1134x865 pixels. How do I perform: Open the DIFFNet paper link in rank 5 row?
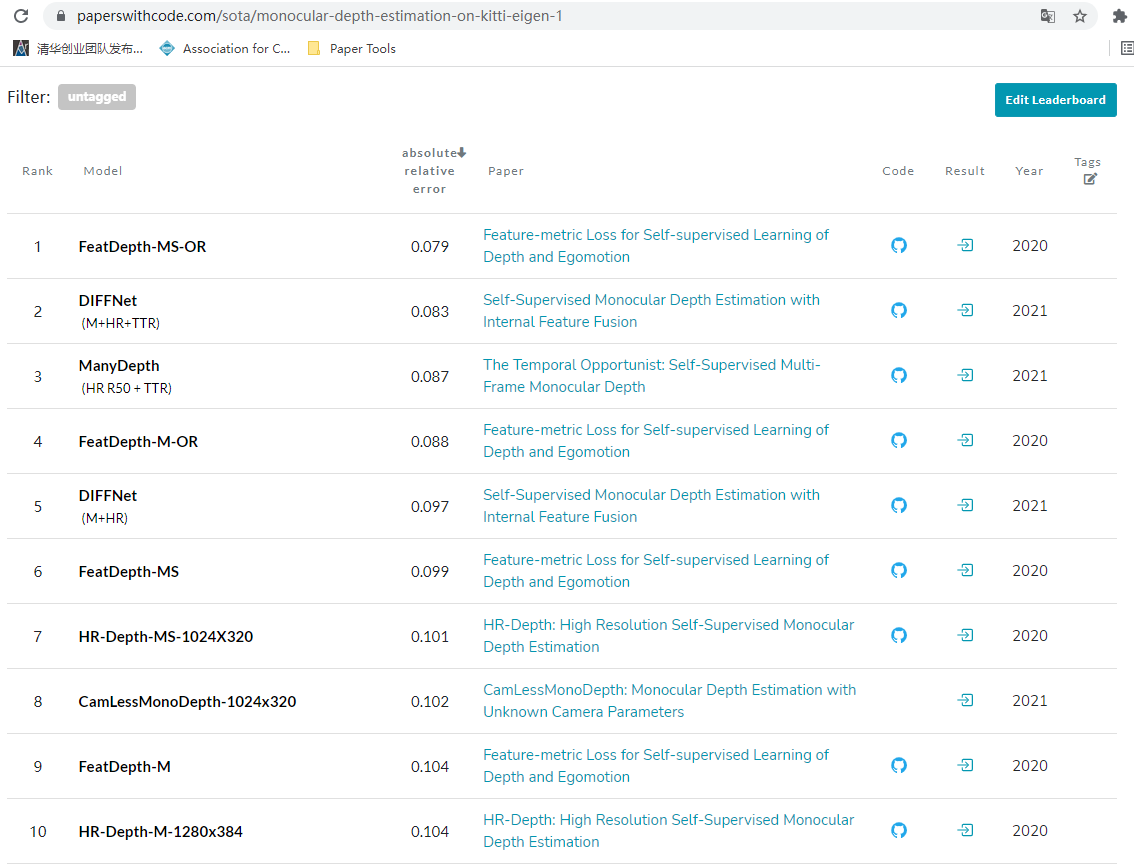[x=652, y=506]
